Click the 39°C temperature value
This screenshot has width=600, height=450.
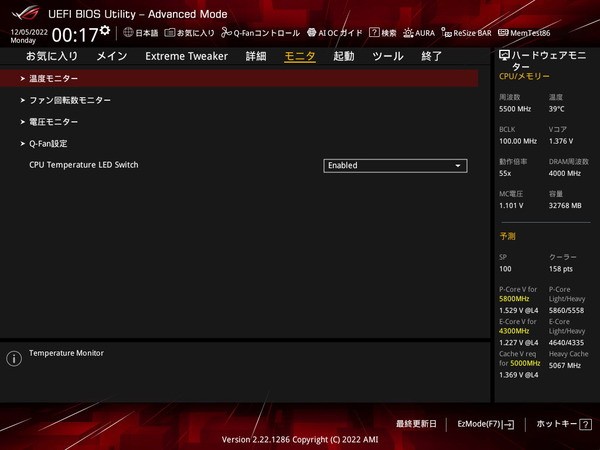[556, 109]
